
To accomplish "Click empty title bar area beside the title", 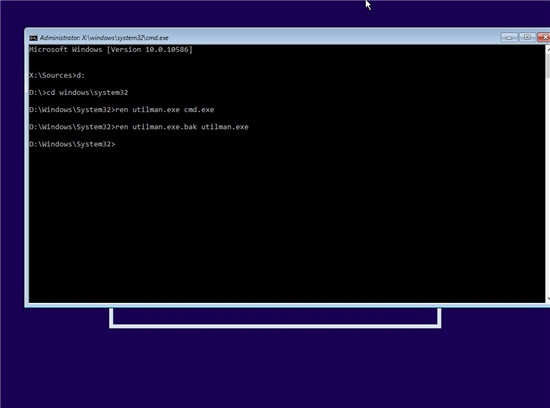I will (333, 37).
